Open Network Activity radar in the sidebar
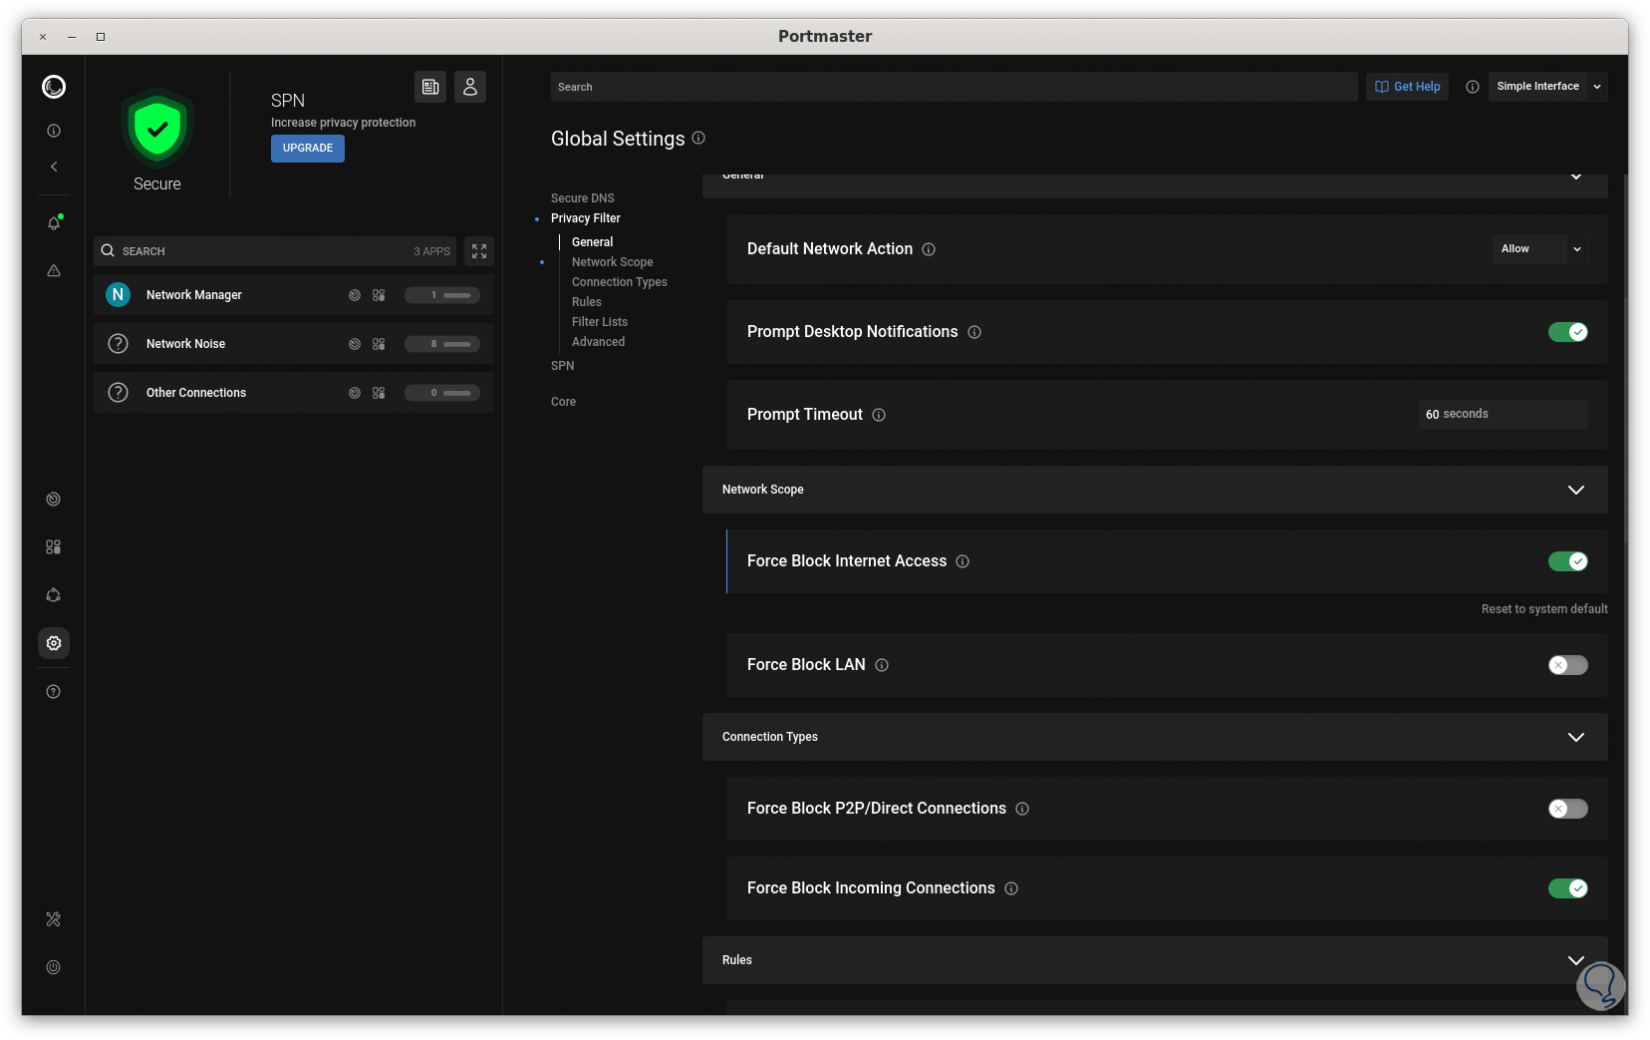This screenshot has width=1650, height=1040. coord(54,499)
